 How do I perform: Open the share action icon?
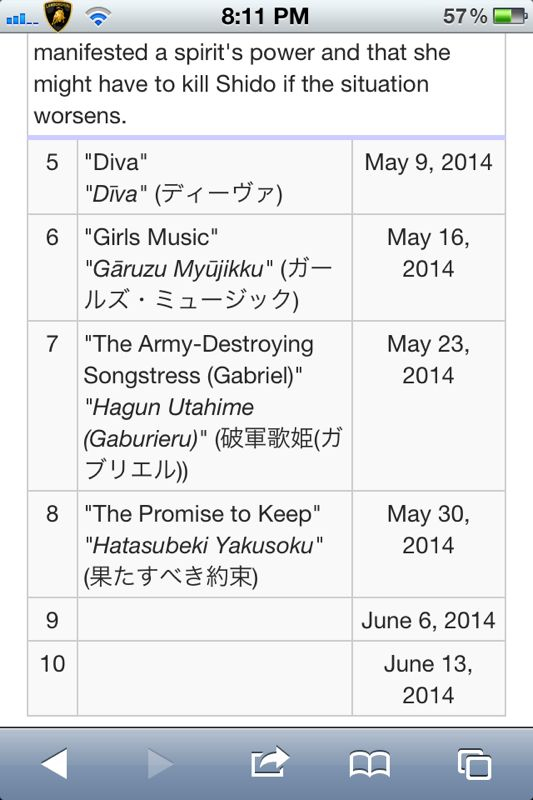pyautogui.click(x=270, y=762)
